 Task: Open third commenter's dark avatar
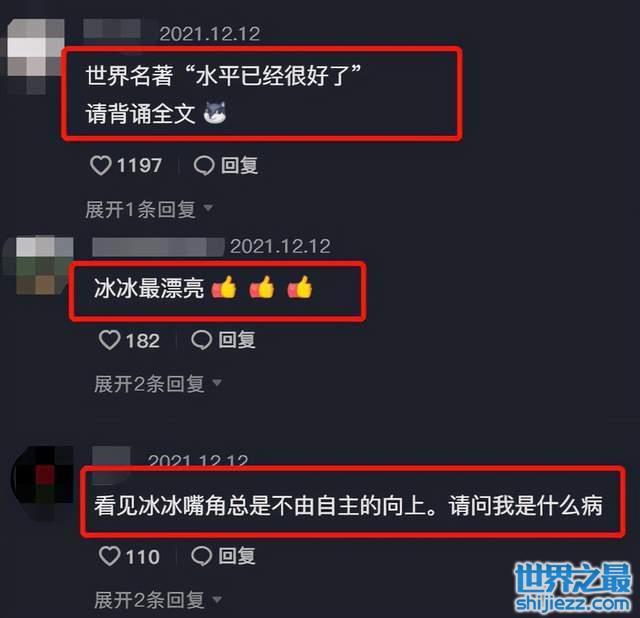(x=44, y=482)
